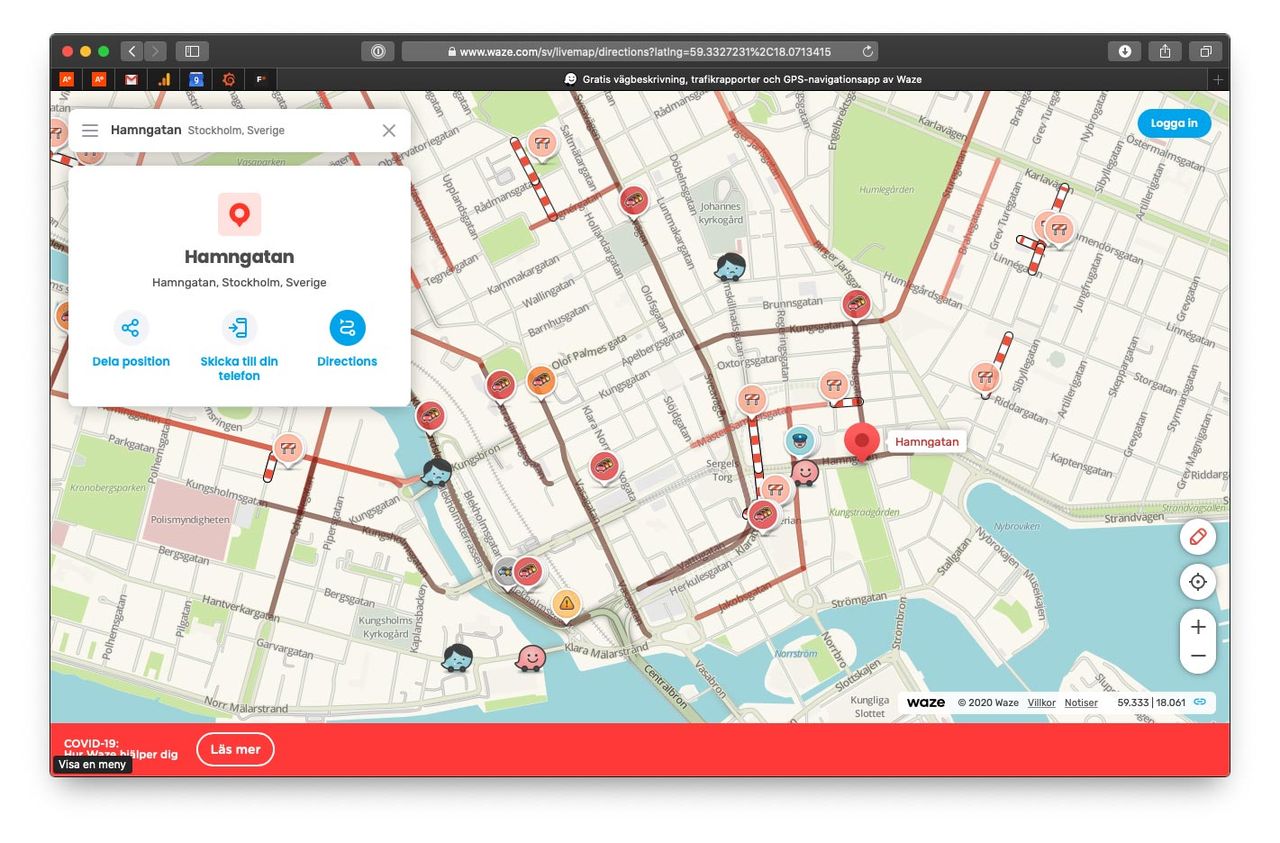Click traffic jam marker near Brunnsgatan

click(856, 303)
